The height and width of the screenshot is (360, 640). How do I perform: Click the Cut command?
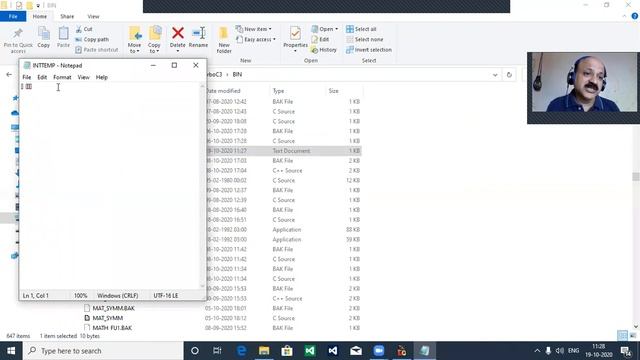(x=84, y=29)
